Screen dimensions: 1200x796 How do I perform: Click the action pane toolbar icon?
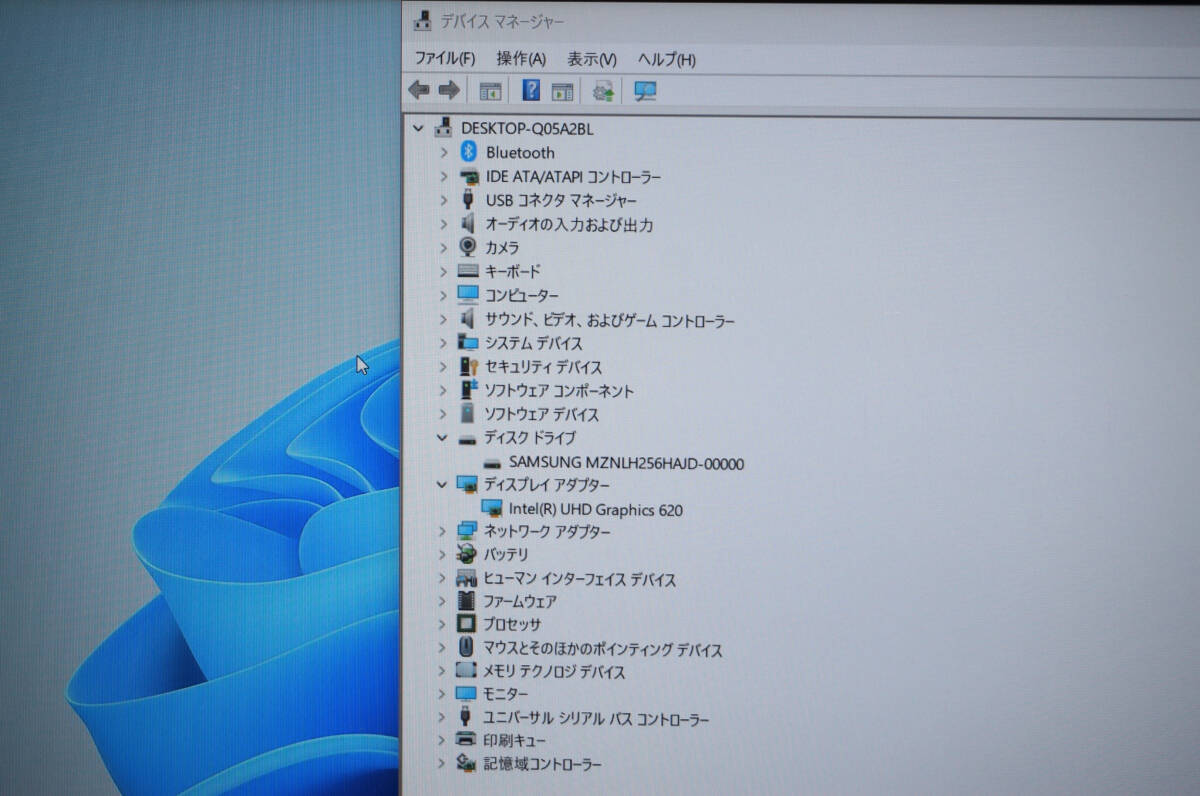pyautogui.click(x=562, y=91)
